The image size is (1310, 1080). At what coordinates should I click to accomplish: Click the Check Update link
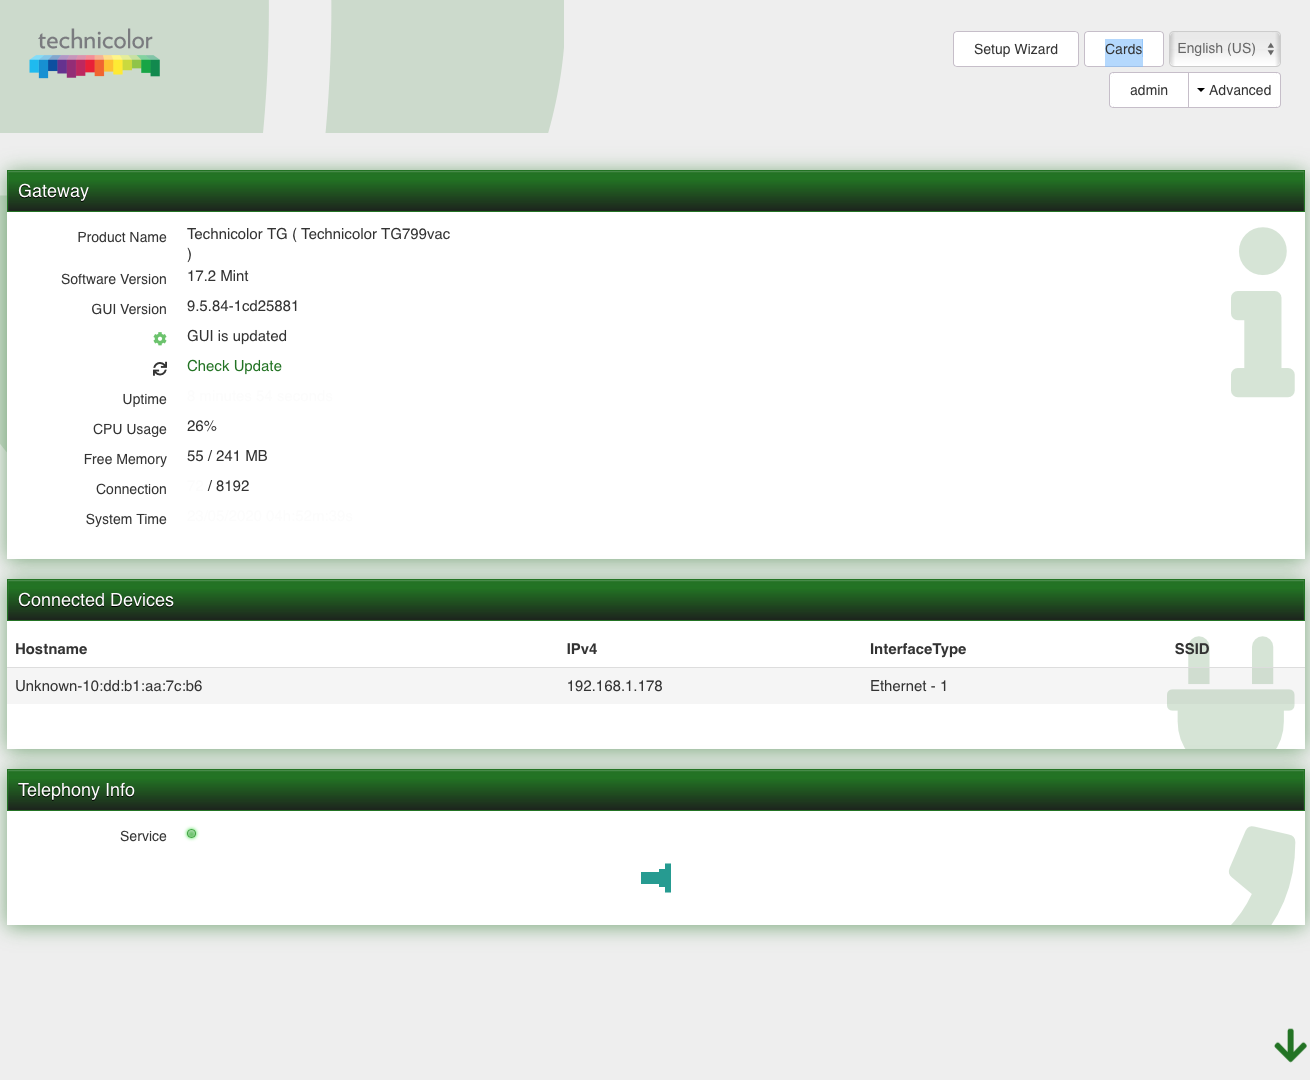(x=234, y=366)
